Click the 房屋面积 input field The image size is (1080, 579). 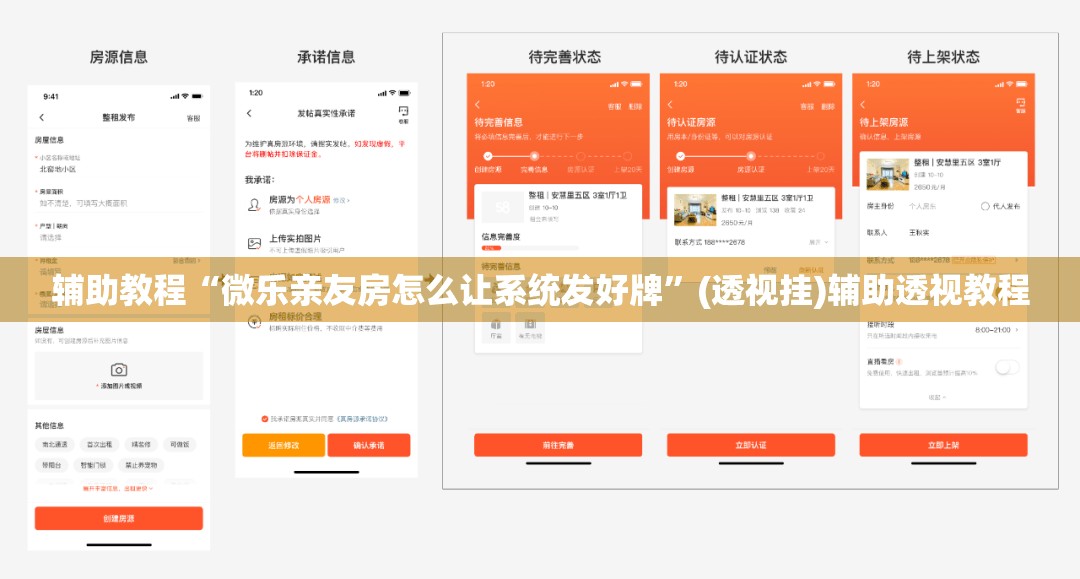118,198
